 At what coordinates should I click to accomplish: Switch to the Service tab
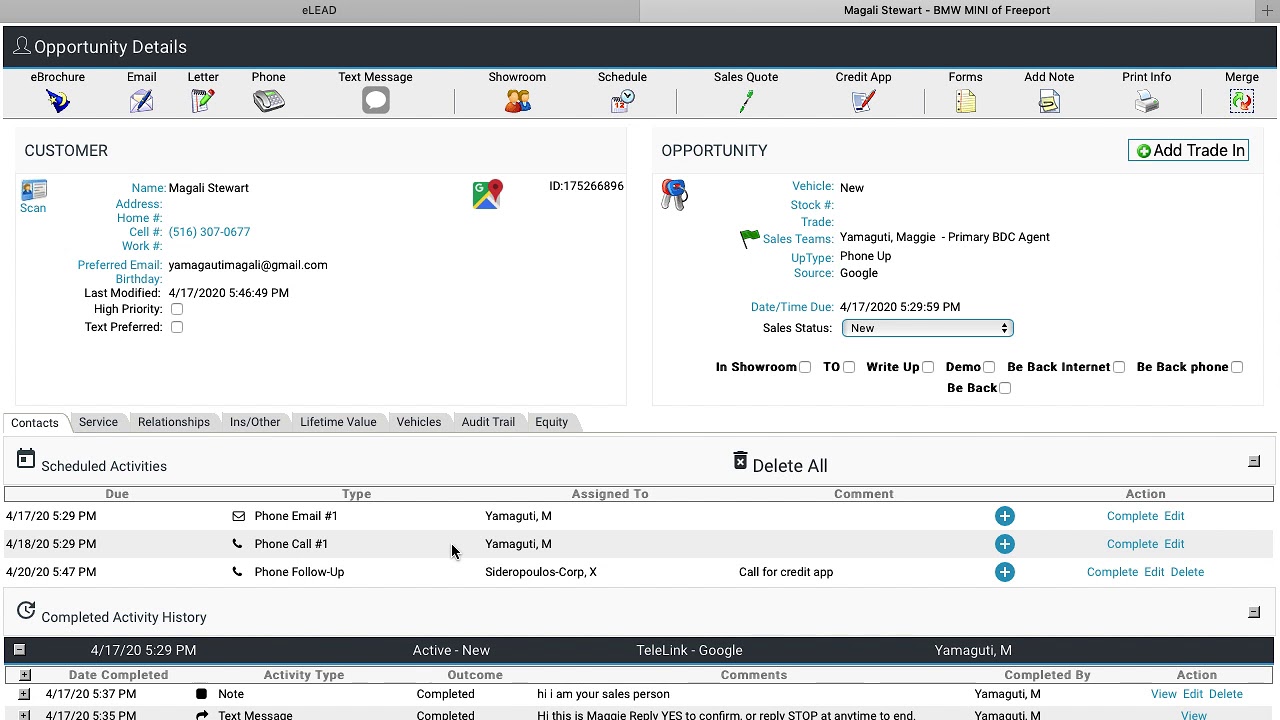coord(98,422)
